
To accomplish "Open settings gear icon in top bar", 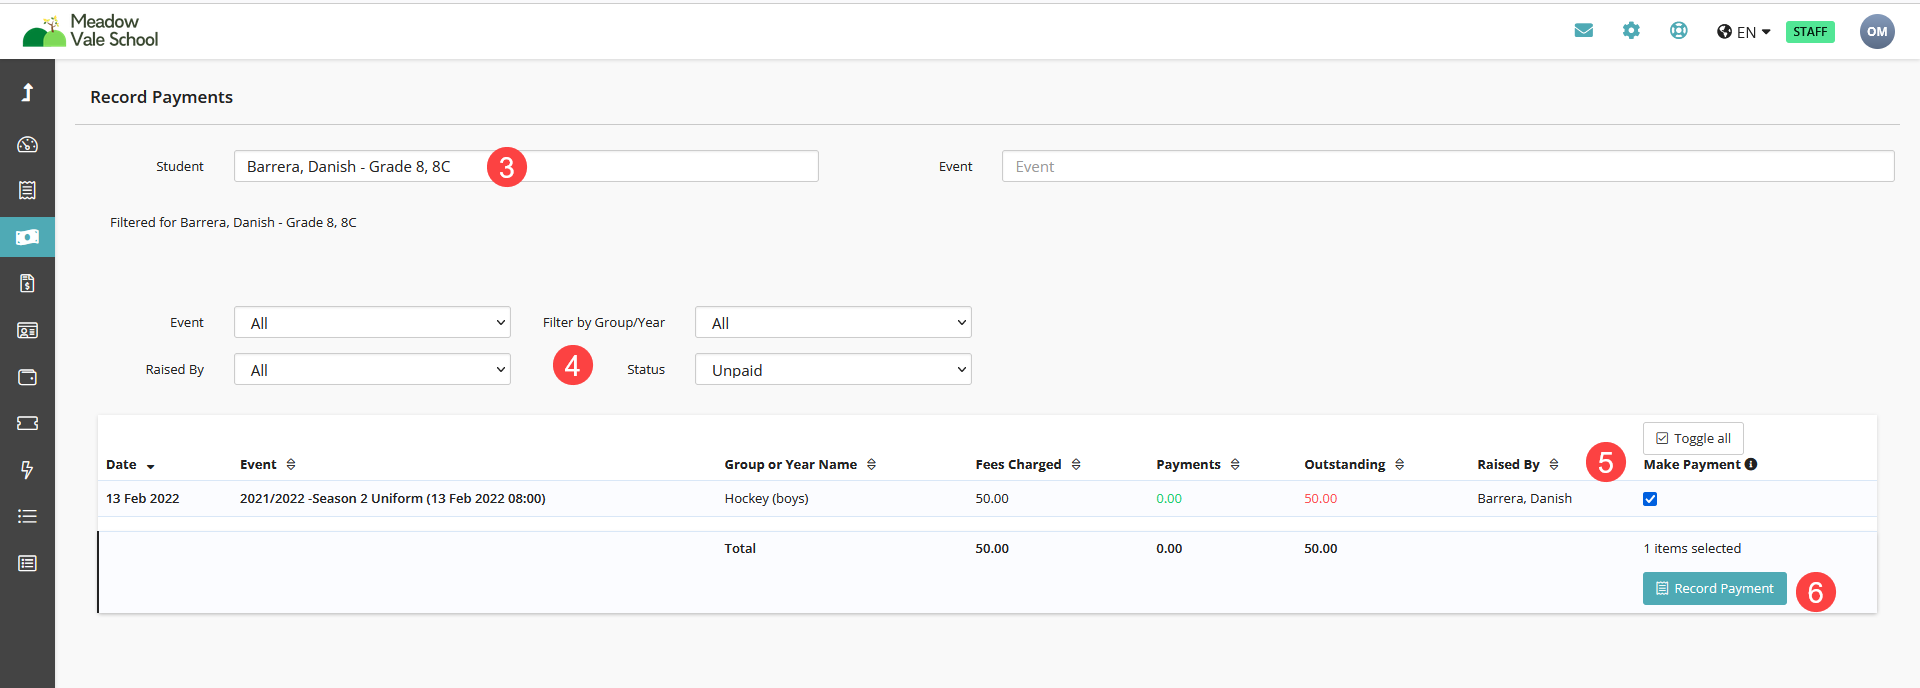I will click(x=1631, y=31).
